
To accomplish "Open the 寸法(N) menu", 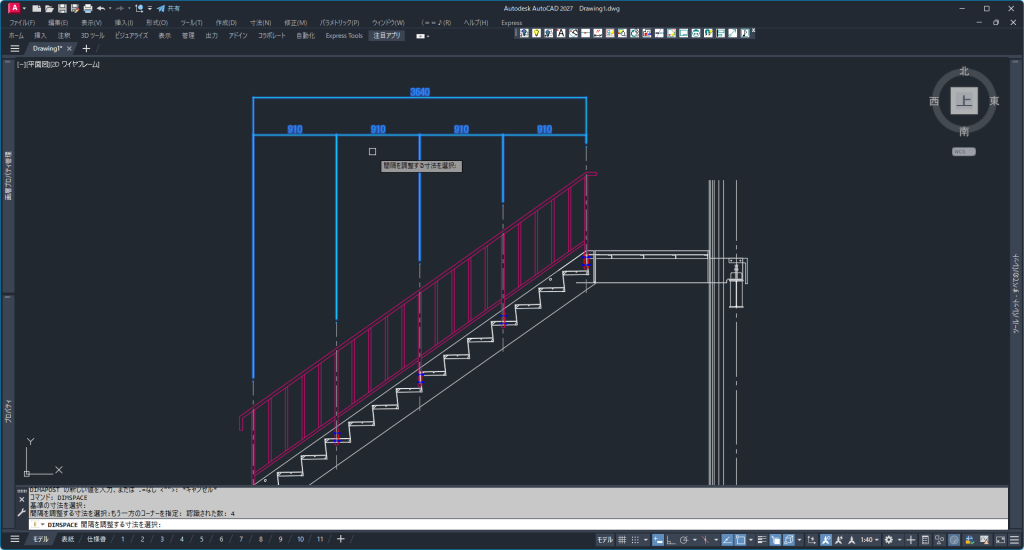I will pos(260,21).
